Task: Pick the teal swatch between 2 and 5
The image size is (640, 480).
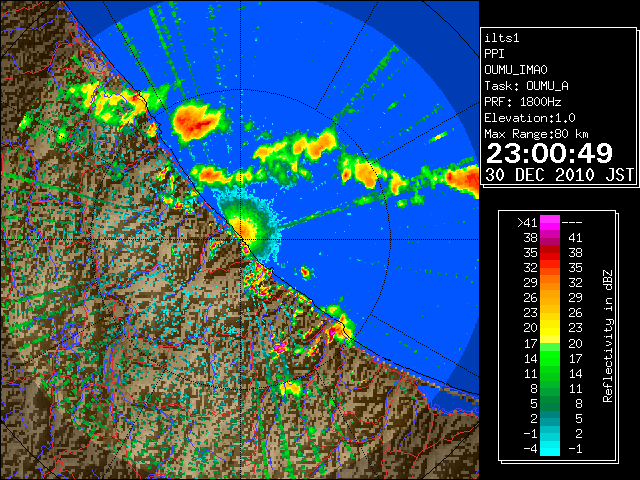Action: (550, 418)
